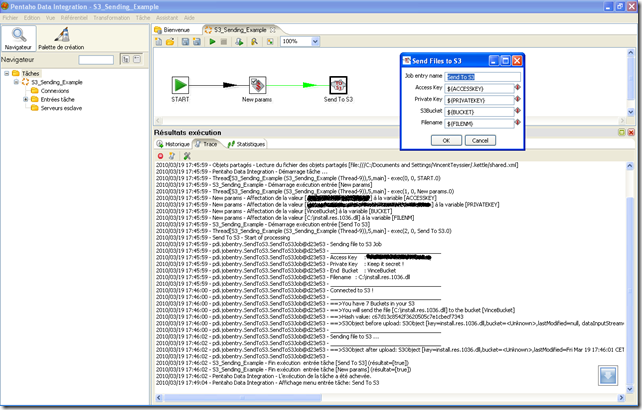Image resolution: width=642 pixels, height=410 pixels.
Task: Click the red stop log icon
Action: click(x=160, y=156)
